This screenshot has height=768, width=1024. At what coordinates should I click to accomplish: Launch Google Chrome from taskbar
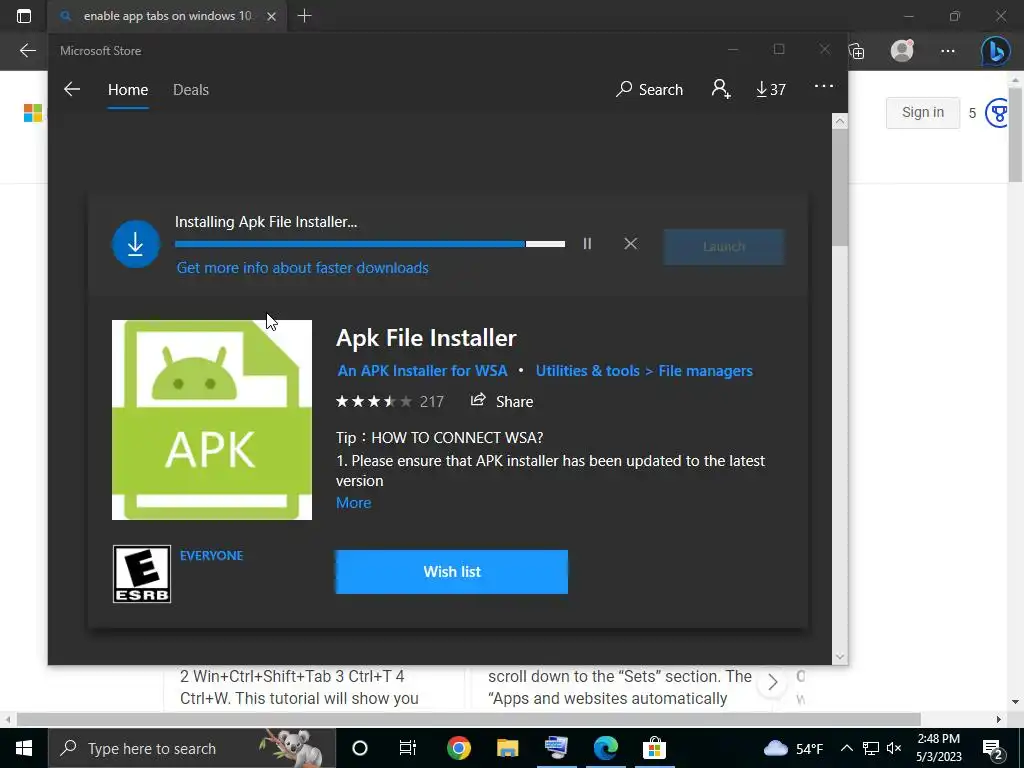[458, 748]
